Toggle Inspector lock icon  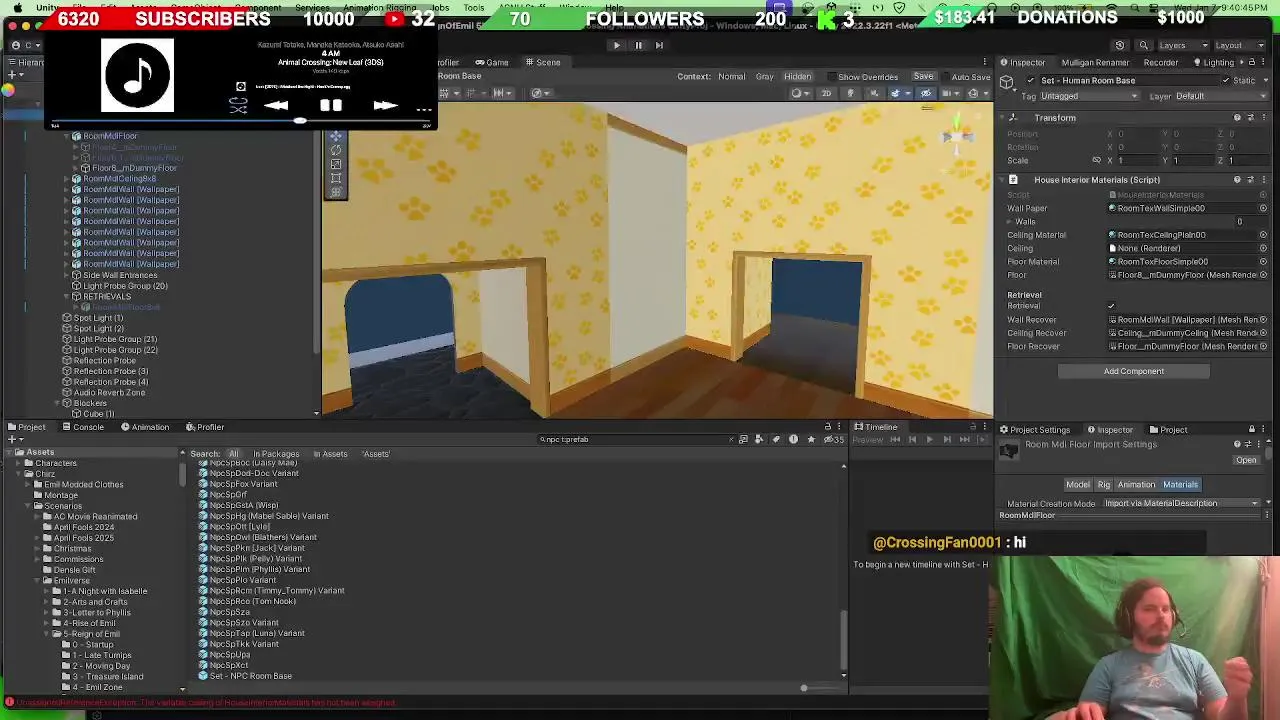[1252, 62]
